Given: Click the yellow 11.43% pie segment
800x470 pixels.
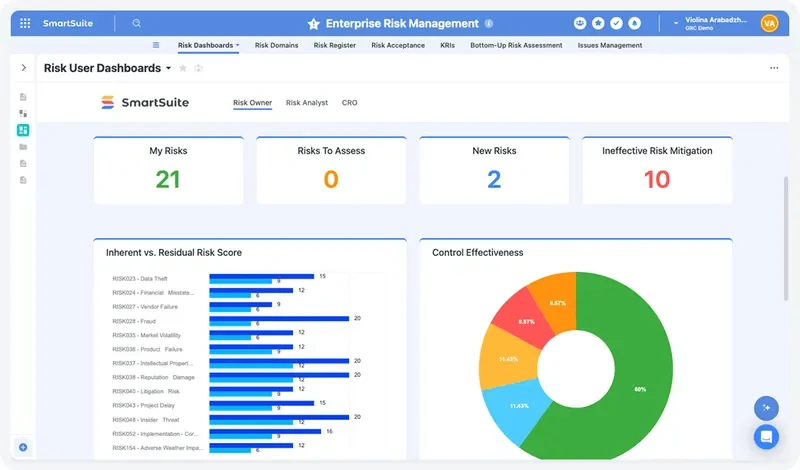Looking at the screenshot, I should coord(508,359).
